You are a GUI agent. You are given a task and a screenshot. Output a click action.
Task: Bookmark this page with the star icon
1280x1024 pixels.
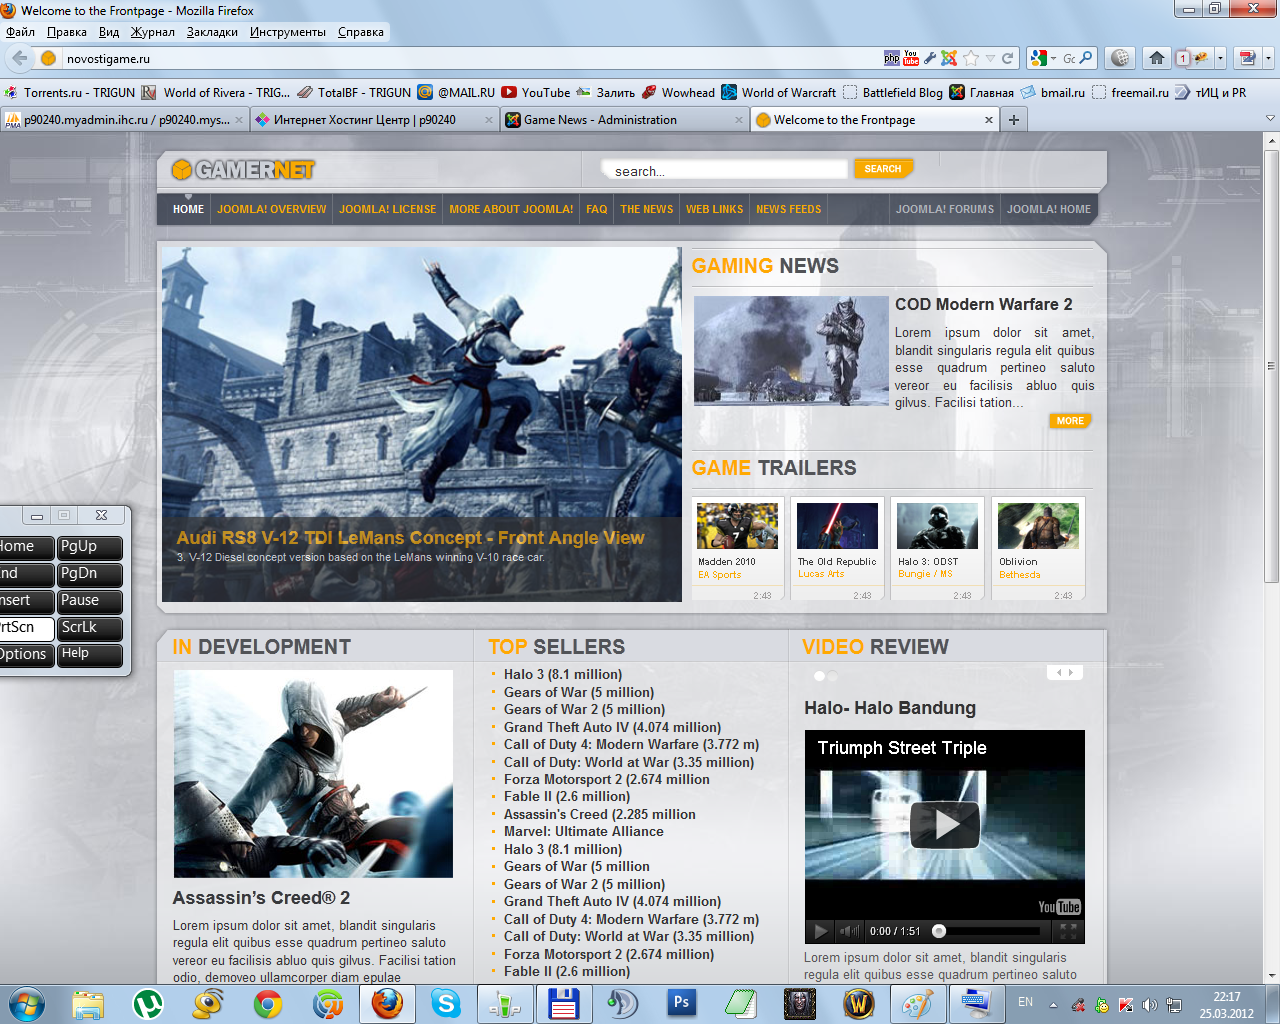click(971, 58)
